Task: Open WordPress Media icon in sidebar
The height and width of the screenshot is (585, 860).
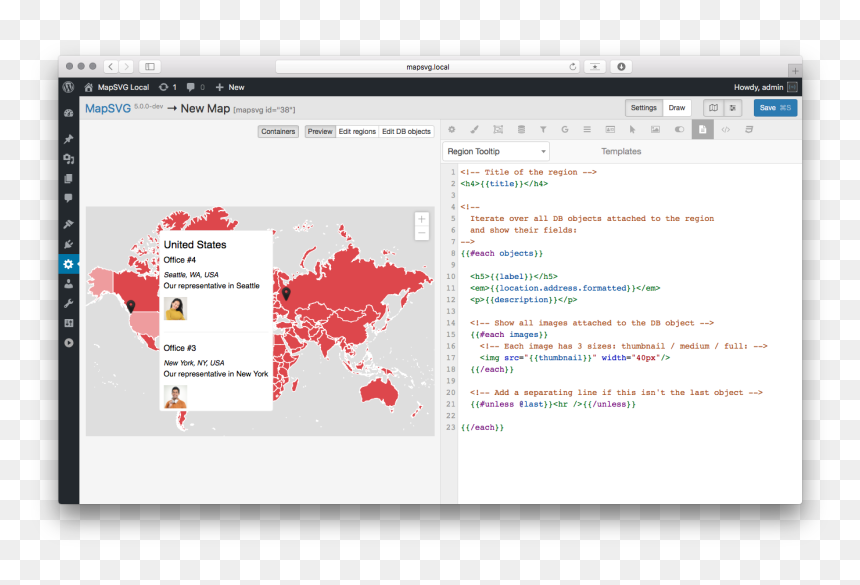Action: 69,159
